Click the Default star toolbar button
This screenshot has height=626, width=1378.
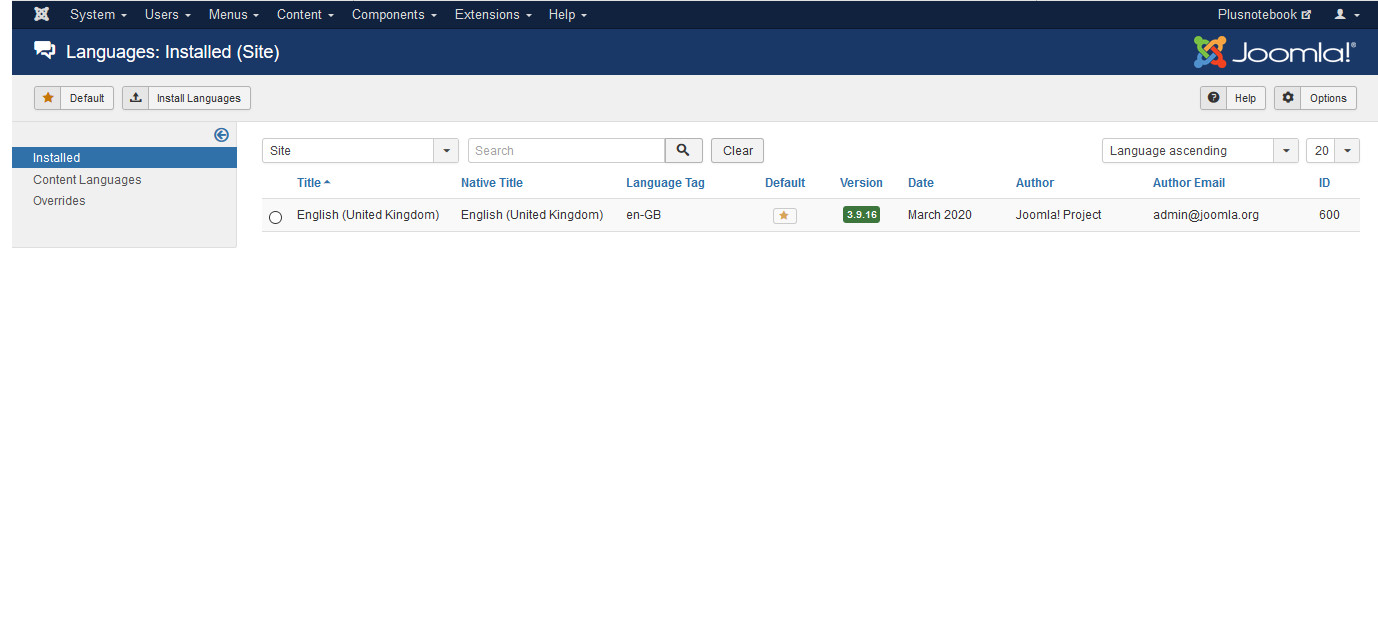pyautogui.click(x=74, y=98)
